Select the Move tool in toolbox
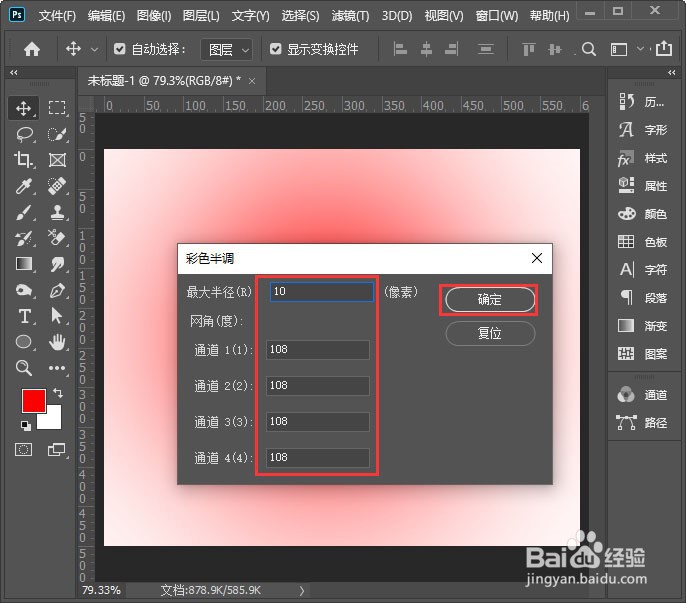Image resolution: width=686 pixels, height=603 pixels. click(x=24, y=108)
